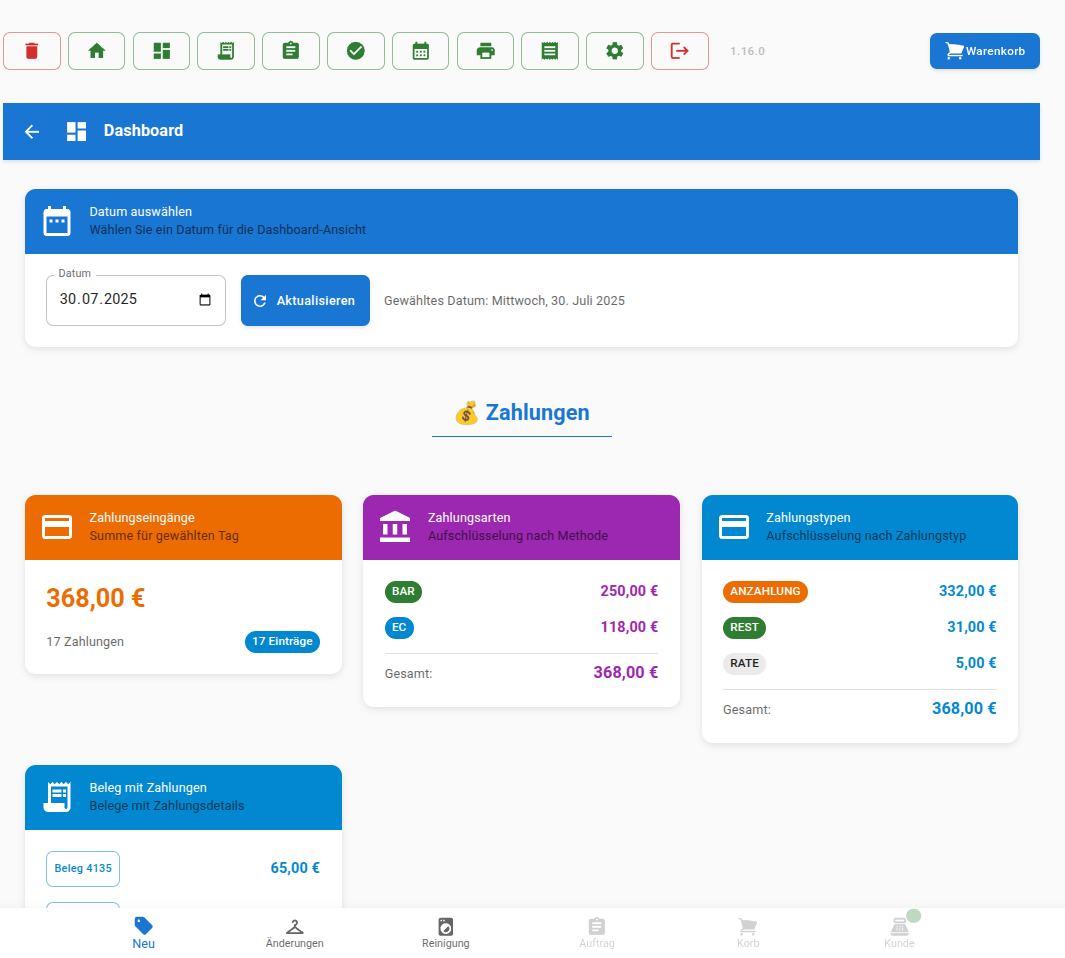
Task: Click the printer toolbar icon
Action: pos(485,51)
